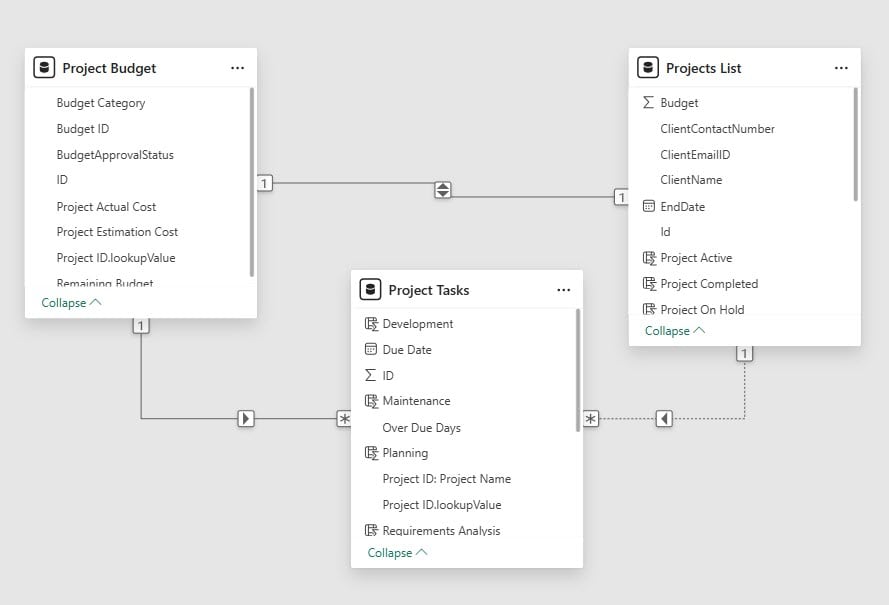Select the Project ID: Project Name field
The height and width of the screenshot is (605, 889).
tap(447, 479)
